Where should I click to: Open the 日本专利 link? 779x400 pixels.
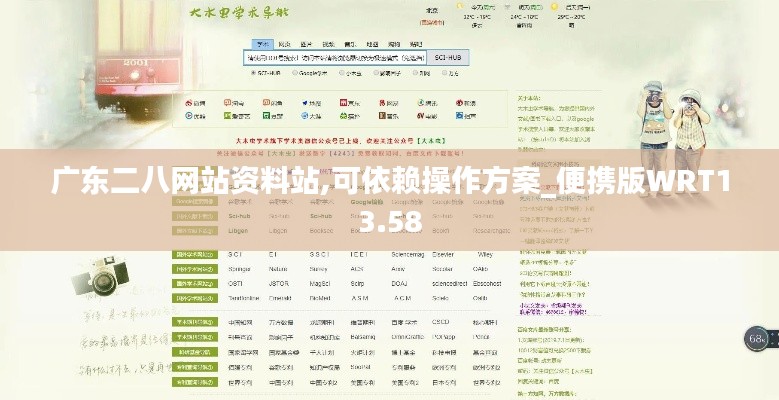(x=444, y=383)
